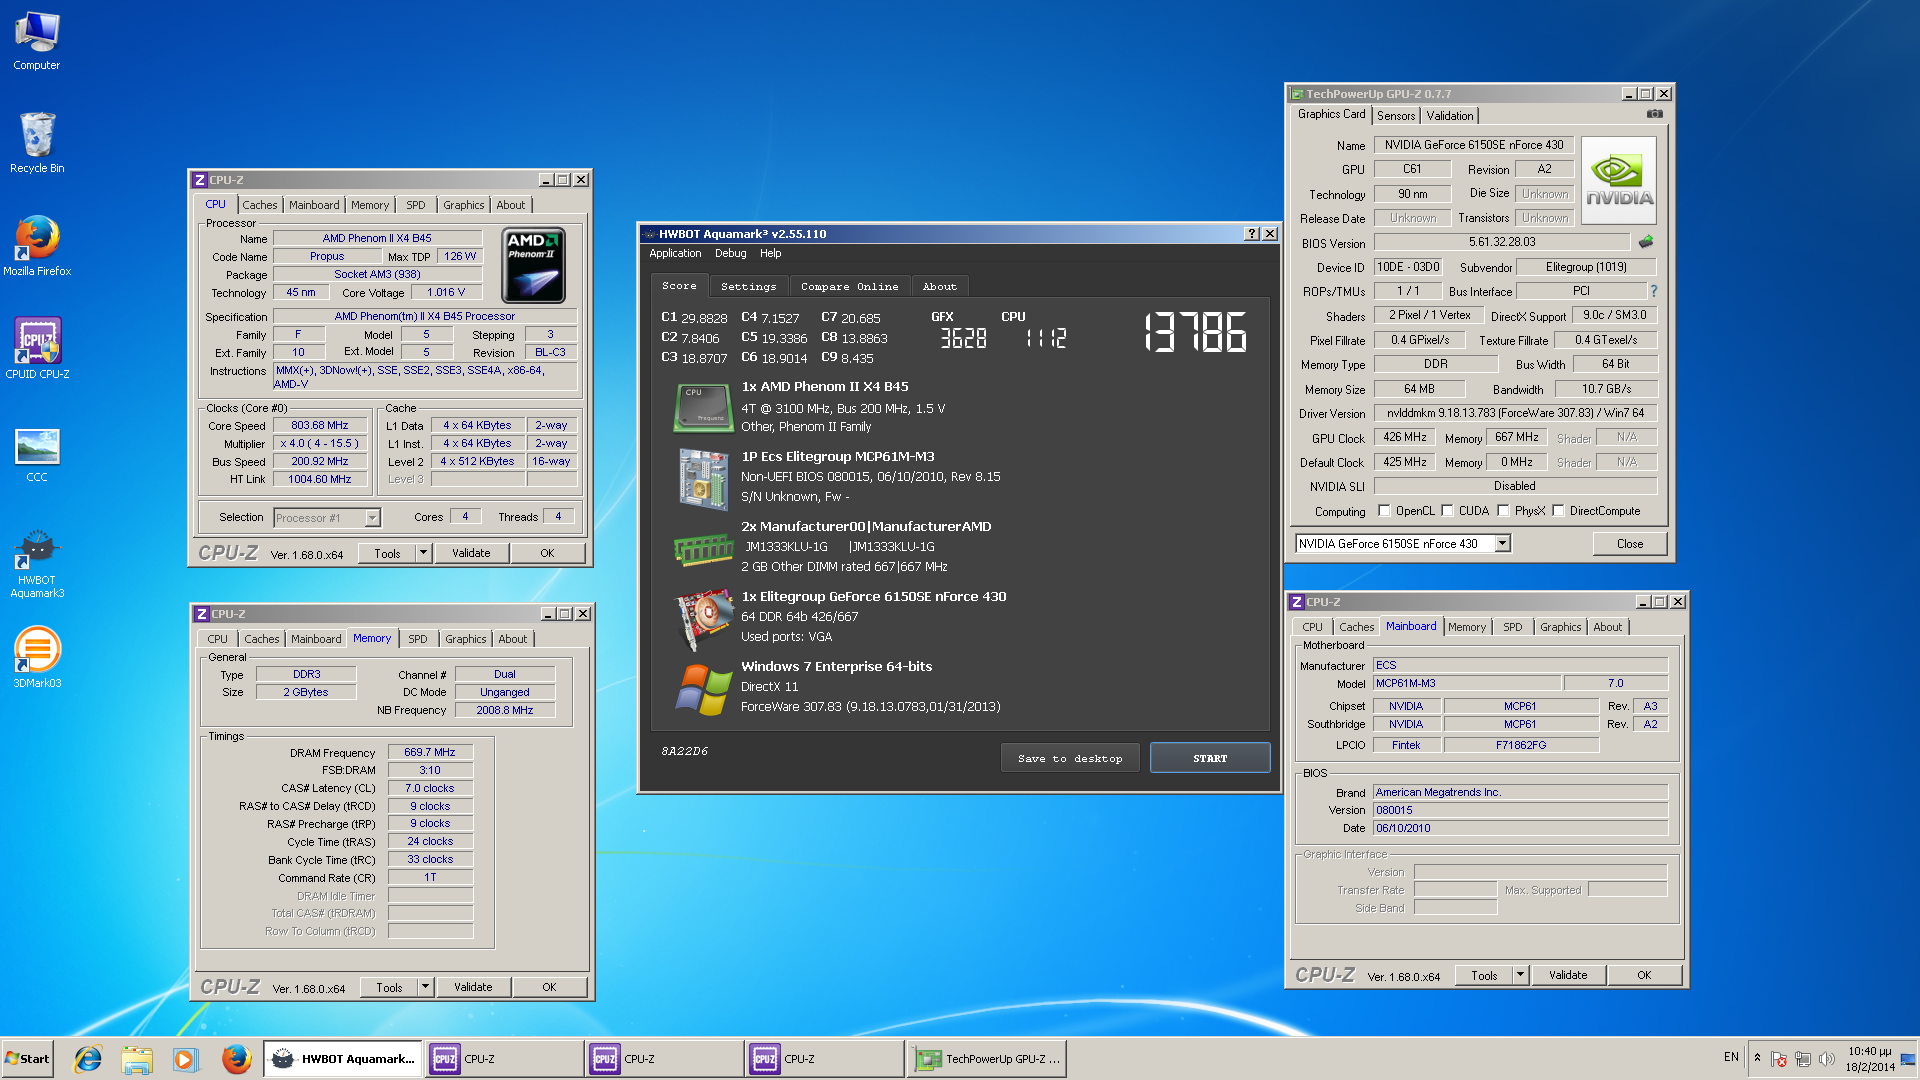1920x1080 pixels.
Task: Launch Mozilla Firefox from desktop
Action: click(x=37, y=246)
